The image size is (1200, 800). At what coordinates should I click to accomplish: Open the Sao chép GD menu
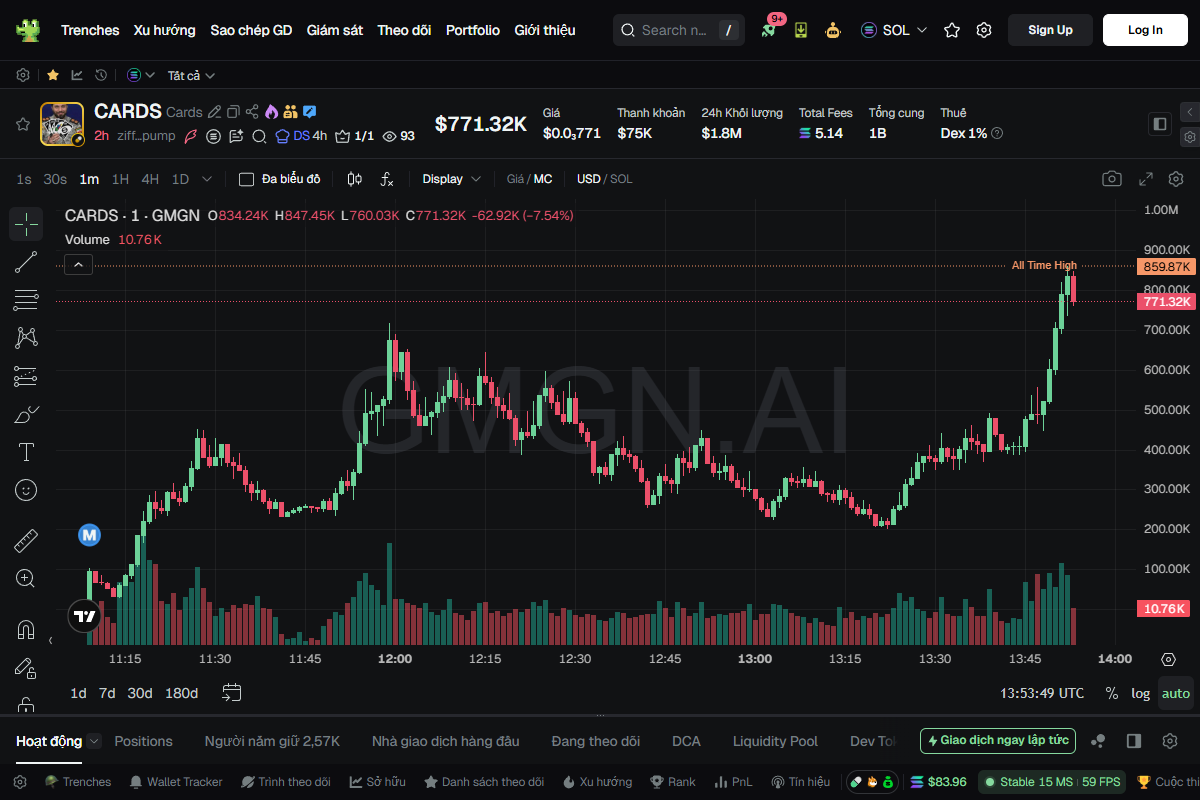(251, 30)
